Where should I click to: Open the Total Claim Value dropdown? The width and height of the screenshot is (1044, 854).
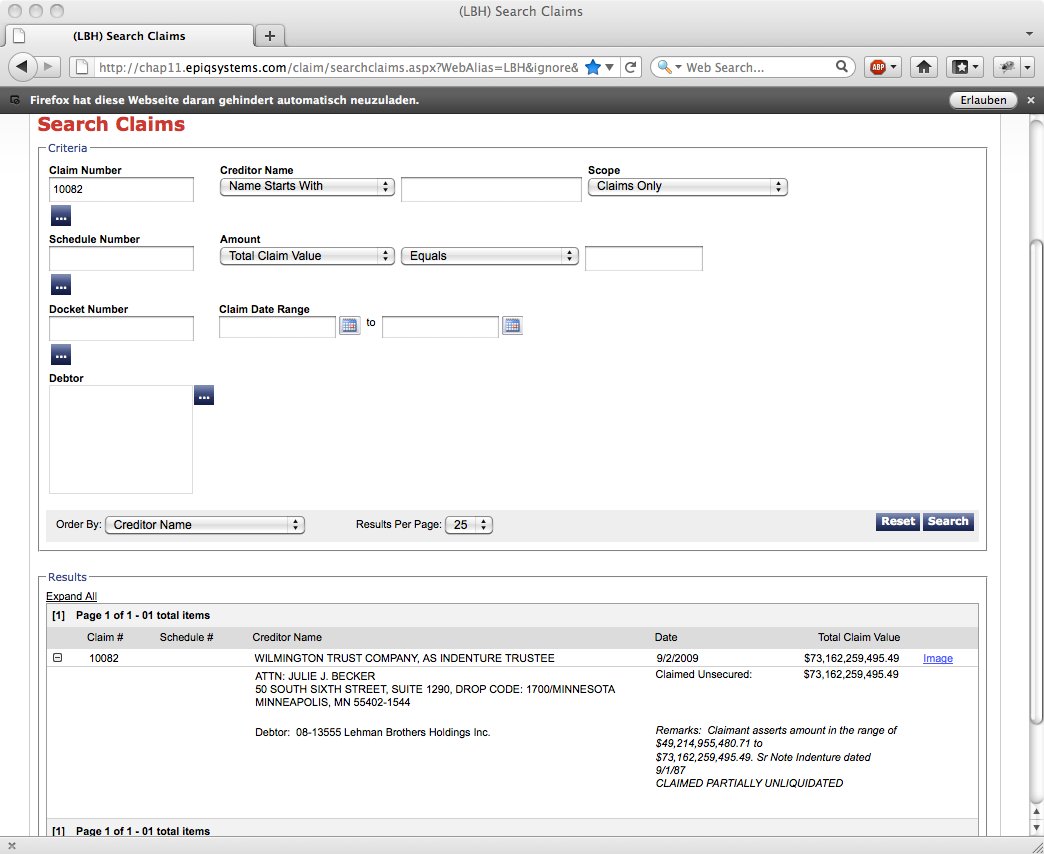coord(307,256)
